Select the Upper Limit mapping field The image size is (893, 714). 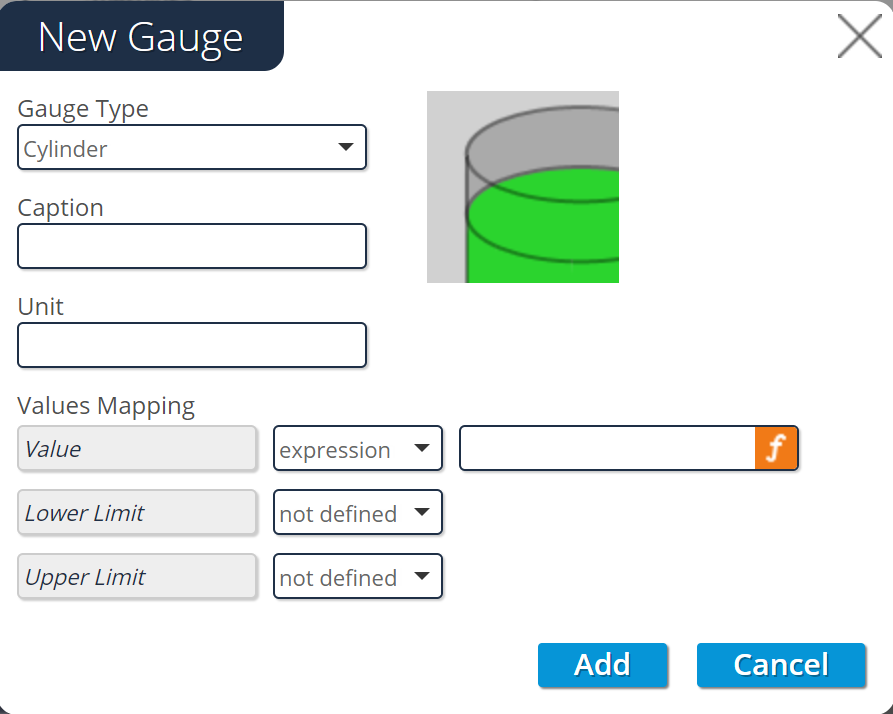pos(137,577)
